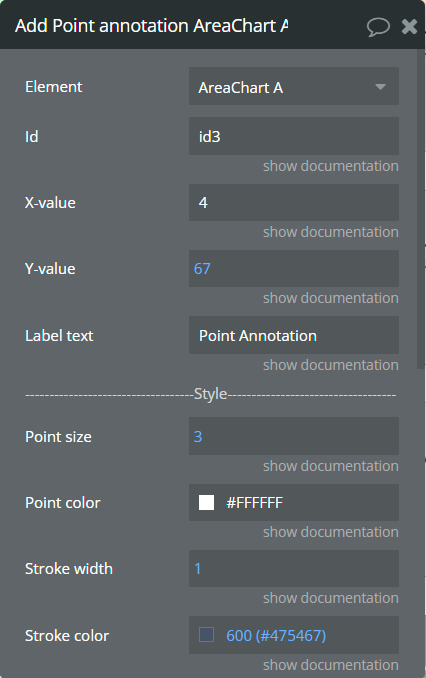Show documentation under X-value
The image size is (426, 678).
330,232
